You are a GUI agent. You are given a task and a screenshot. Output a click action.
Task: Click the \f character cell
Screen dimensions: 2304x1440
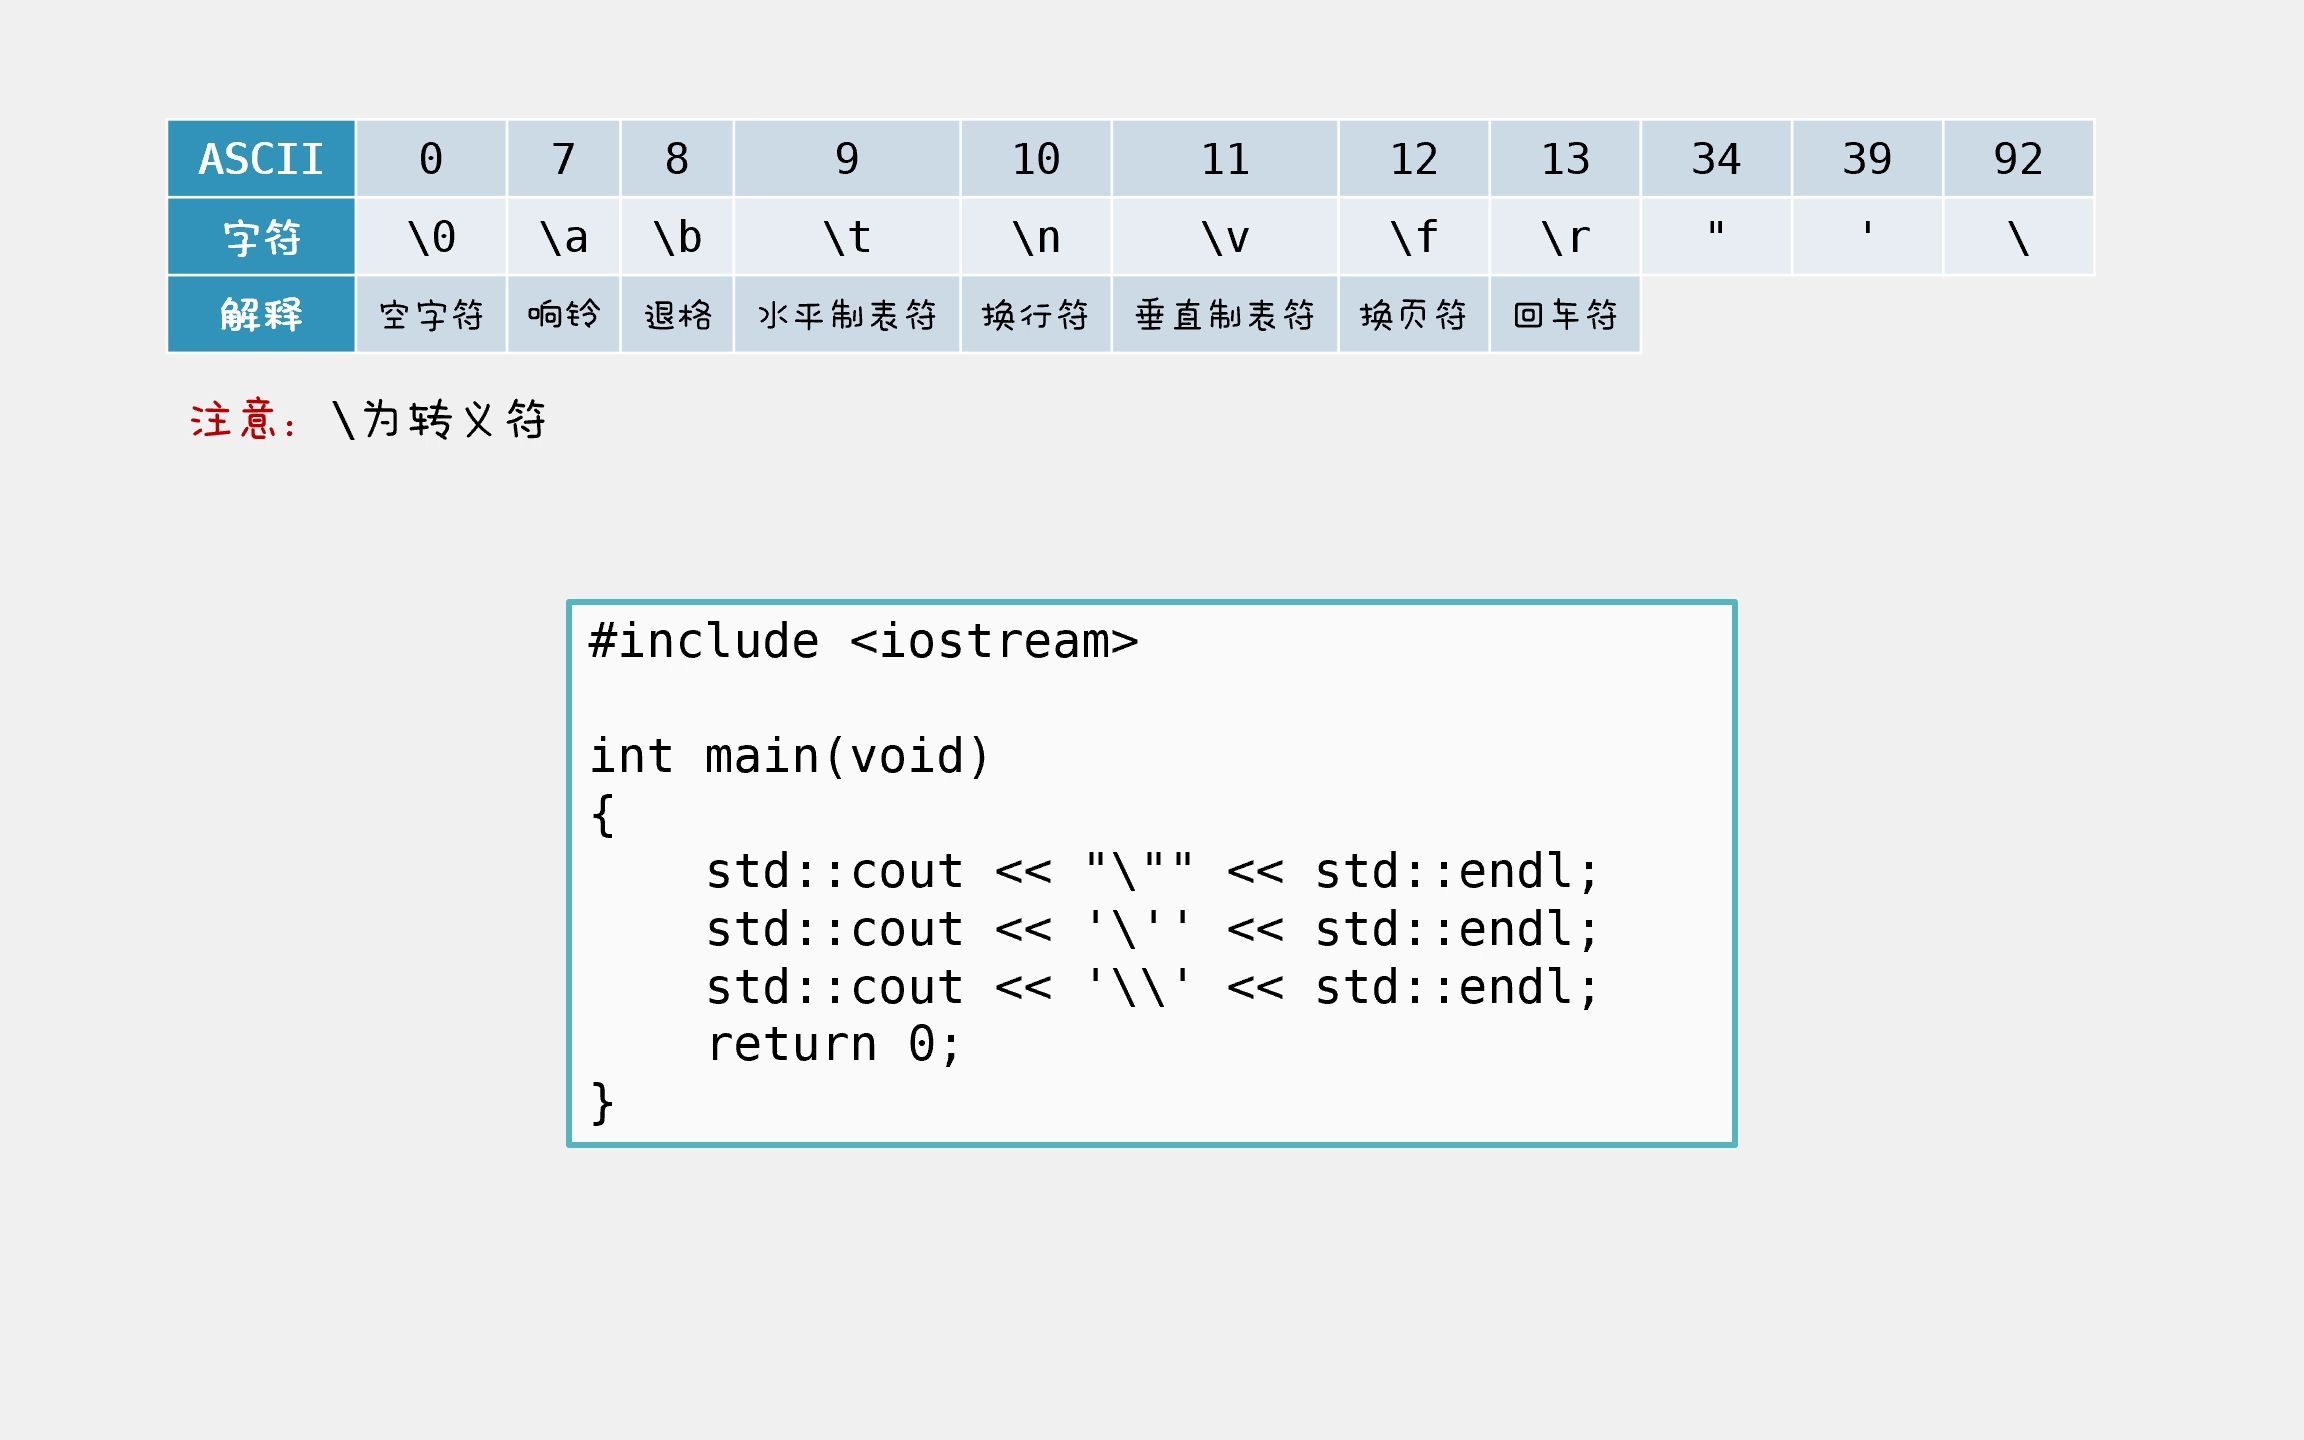point(1414,237)
